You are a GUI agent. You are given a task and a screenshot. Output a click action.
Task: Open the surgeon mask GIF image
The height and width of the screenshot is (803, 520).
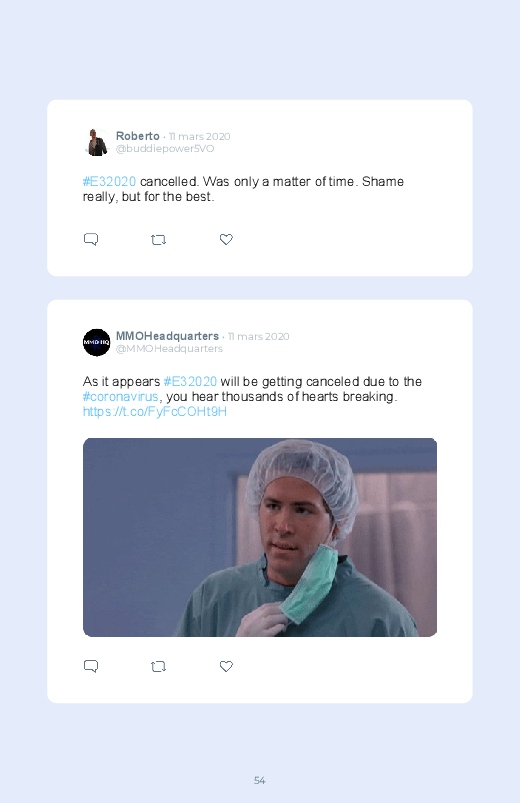(x=260, y=537)
